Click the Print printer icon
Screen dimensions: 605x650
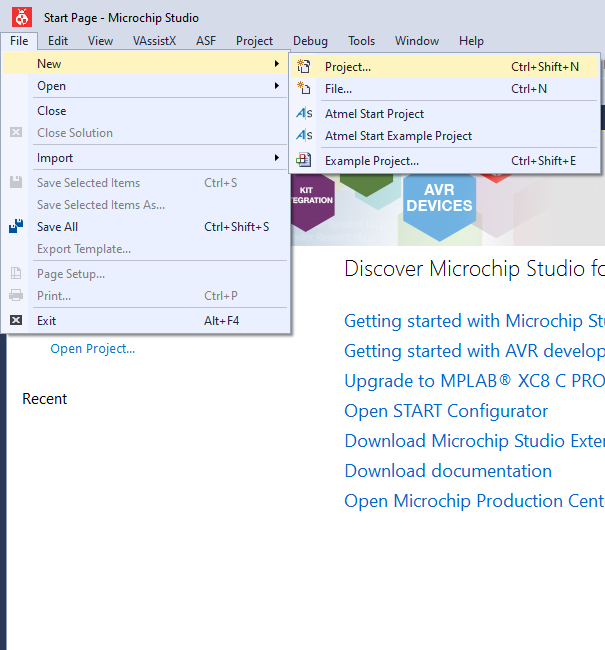tap(16, 295)
